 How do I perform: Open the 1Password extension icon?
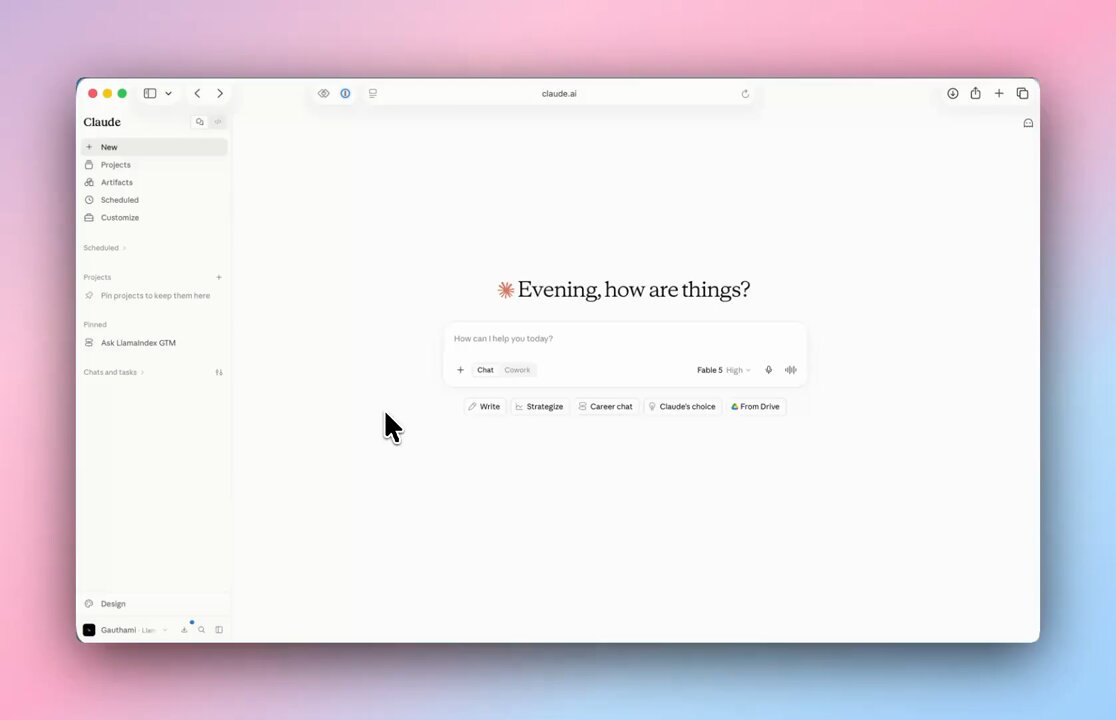pyautogui.click(x=345, y=93)
